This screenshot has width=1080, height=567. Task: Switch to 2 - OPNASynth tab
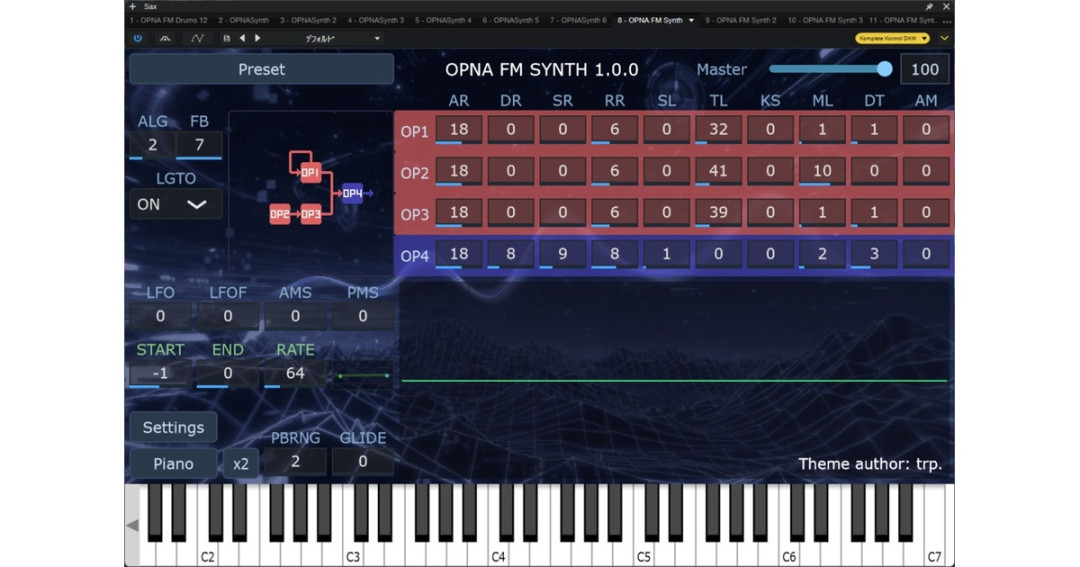pos(244,21)
